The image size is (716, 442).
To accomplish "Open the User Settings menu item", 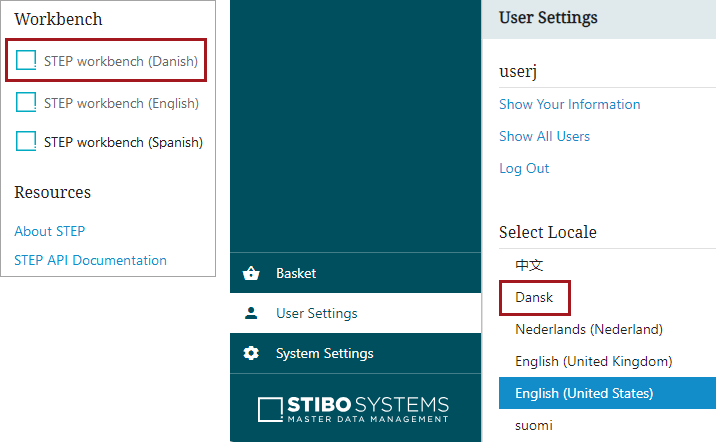I will click(316, 313).
